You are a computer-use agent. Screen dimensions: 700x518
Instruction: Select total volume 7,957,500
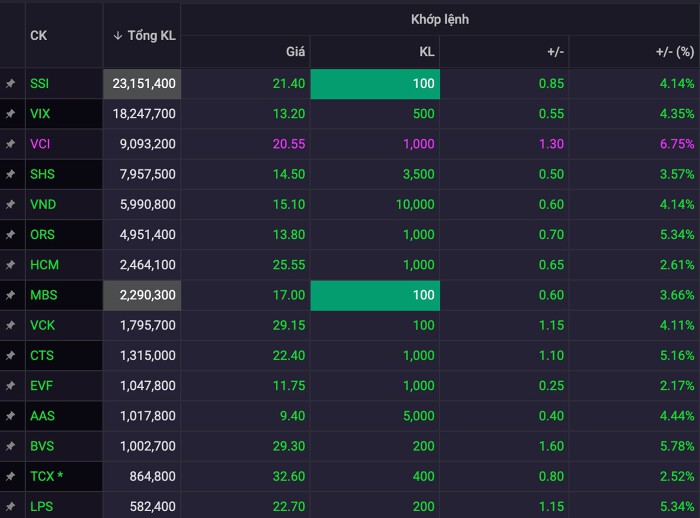tap(147, 174)
